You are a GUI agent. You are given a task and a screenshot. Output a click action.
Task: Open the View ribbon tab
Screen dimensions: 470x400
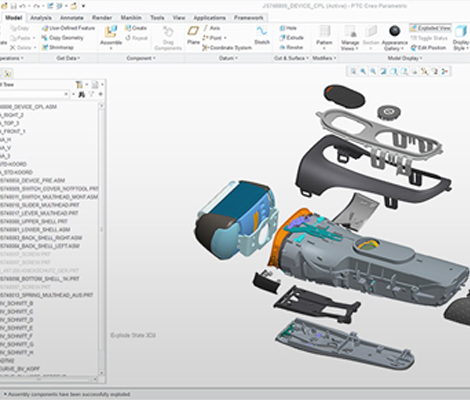pyautogui.click(x=179, y=18)
